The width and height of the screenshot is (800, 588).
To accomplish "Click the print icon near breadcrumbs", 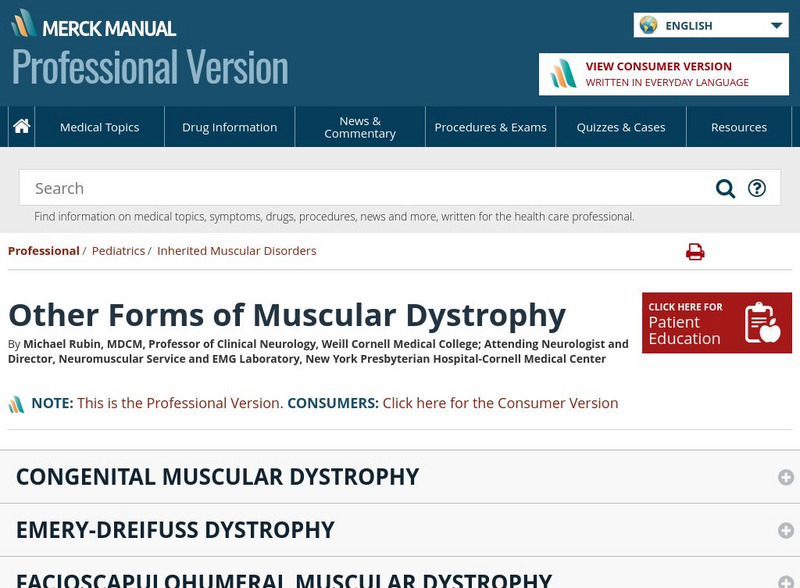I will coord(695,251).
